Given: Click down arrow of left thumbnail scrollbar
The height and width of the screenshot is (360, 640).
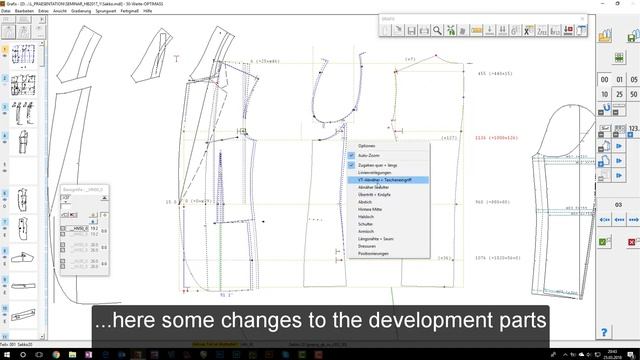Looking at the screenshot, I should [42, 336].
